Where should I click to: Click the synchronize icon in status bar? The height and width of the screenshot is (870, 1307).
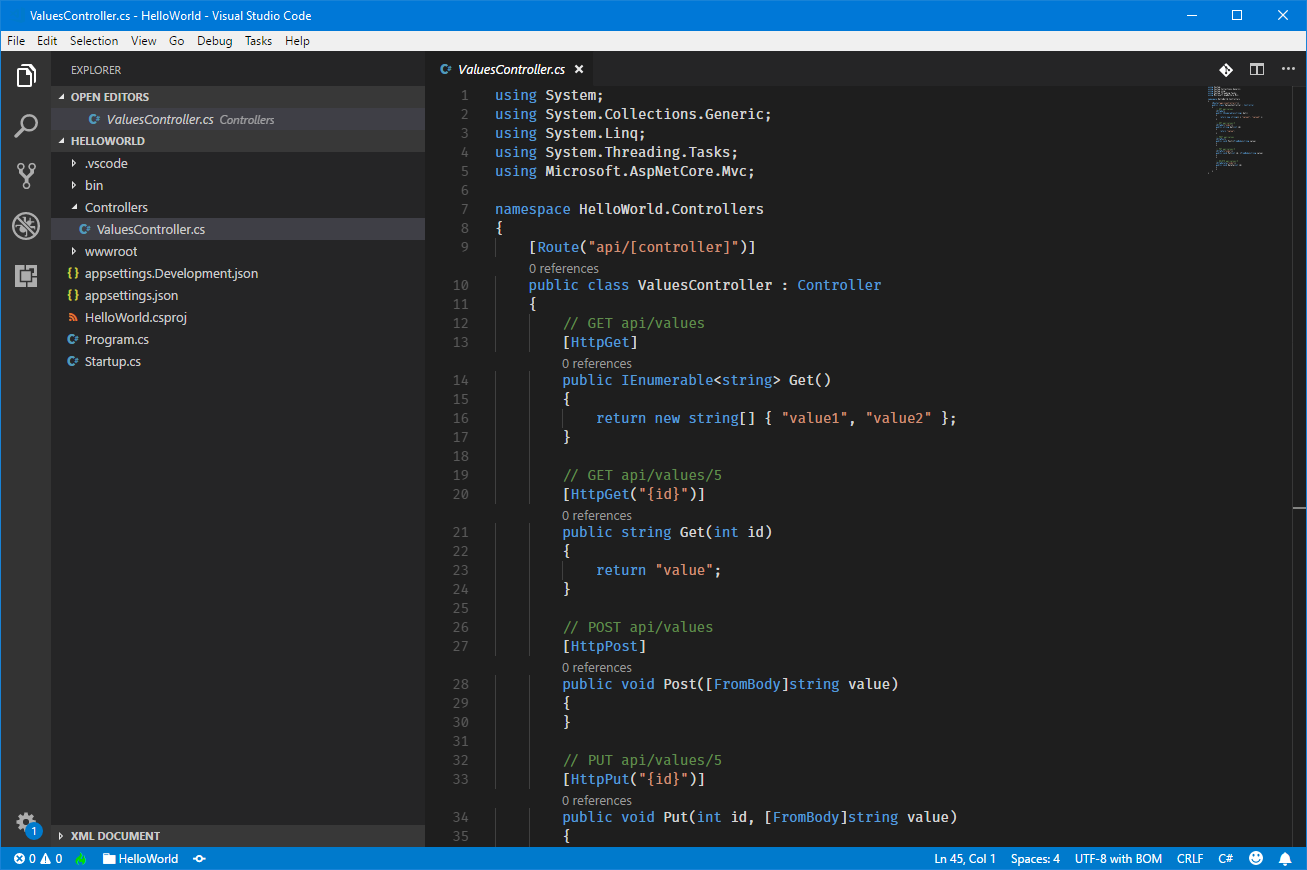[x=200, y=858]
